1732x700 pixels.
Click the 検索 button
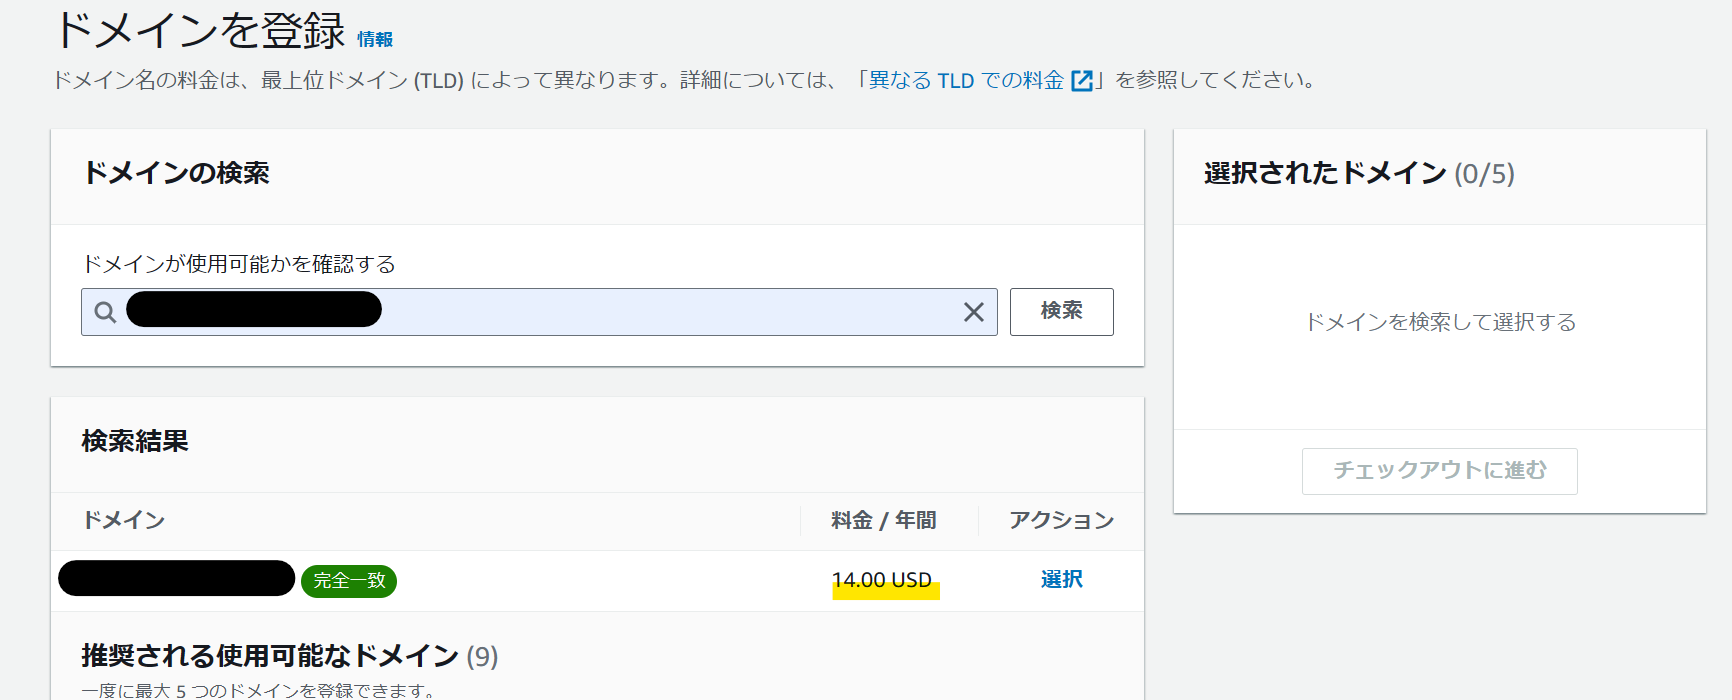(x=1061, y=311)
